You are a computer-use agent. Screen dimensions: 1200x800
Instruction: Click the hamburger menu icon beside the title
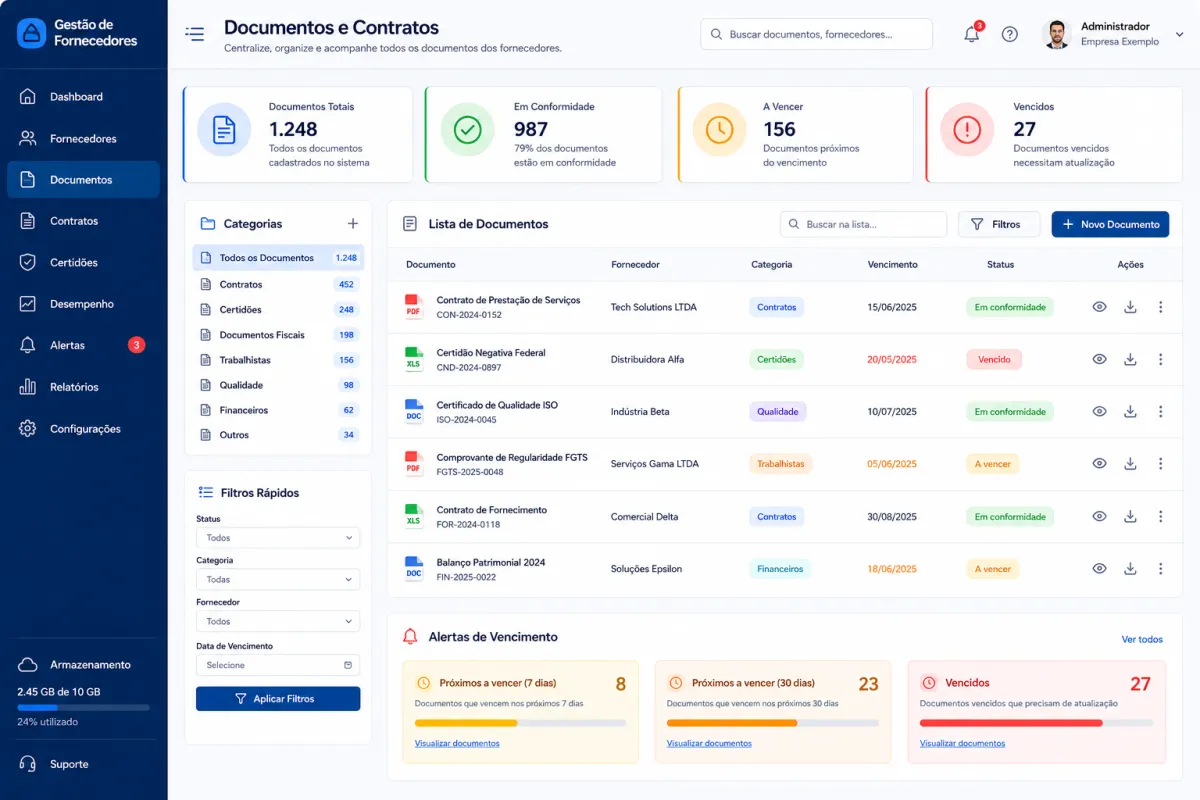tap(195, 34)
